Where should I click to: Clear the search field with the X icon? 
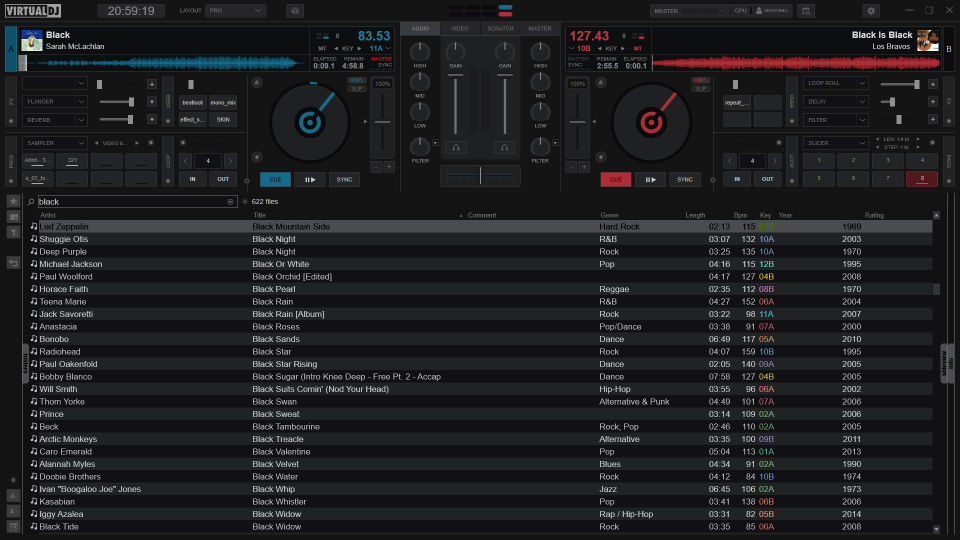click(230, 201)
